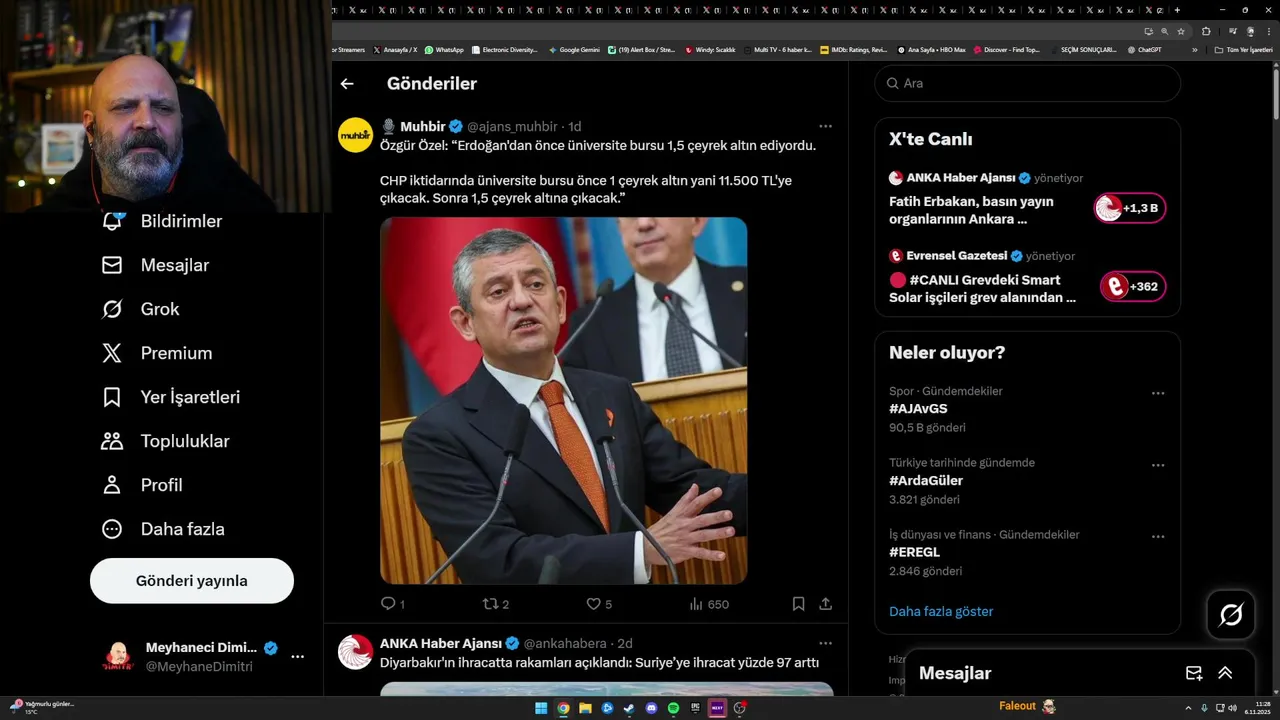Expand the Mesajlar drawer
1280x720 pixels.
click(1225, 673)
